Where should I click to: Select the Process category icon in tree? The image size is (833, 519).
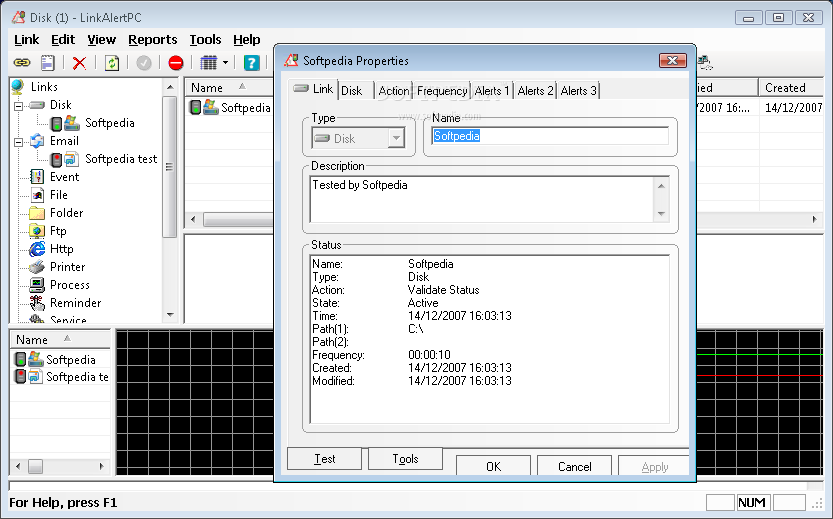point(37,285)
